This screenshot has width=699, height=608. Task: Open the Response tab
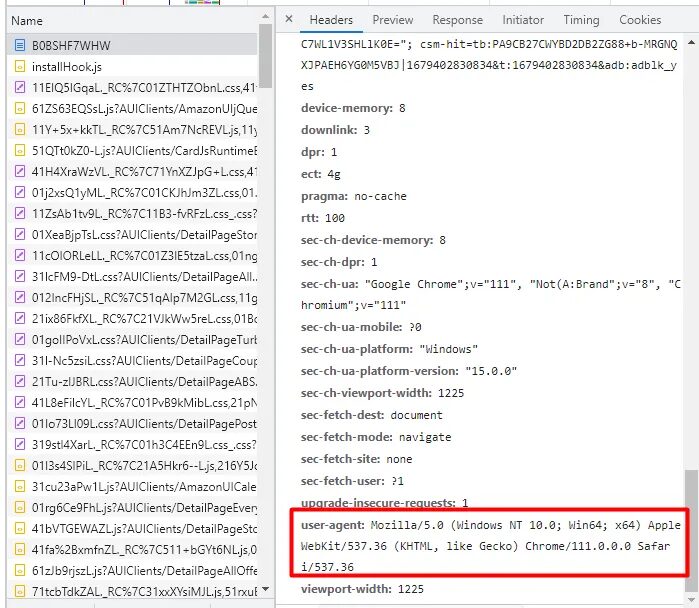[457, 20]
